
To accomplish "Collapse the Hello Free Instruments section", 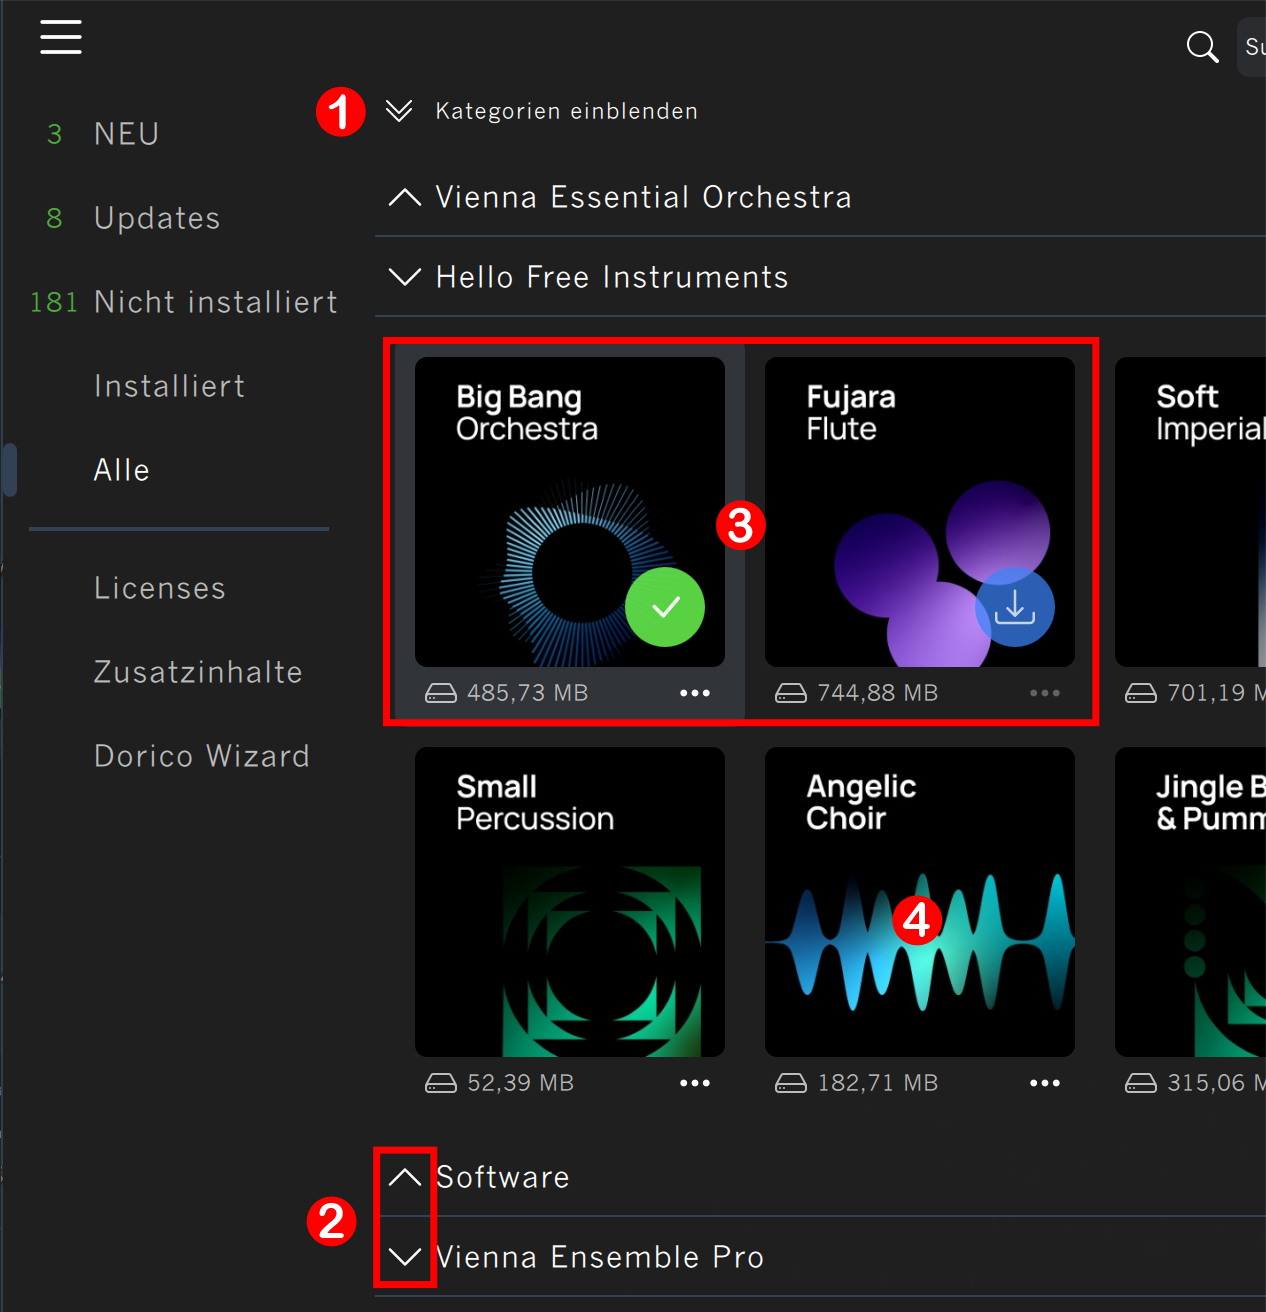I will click(404, 277).
